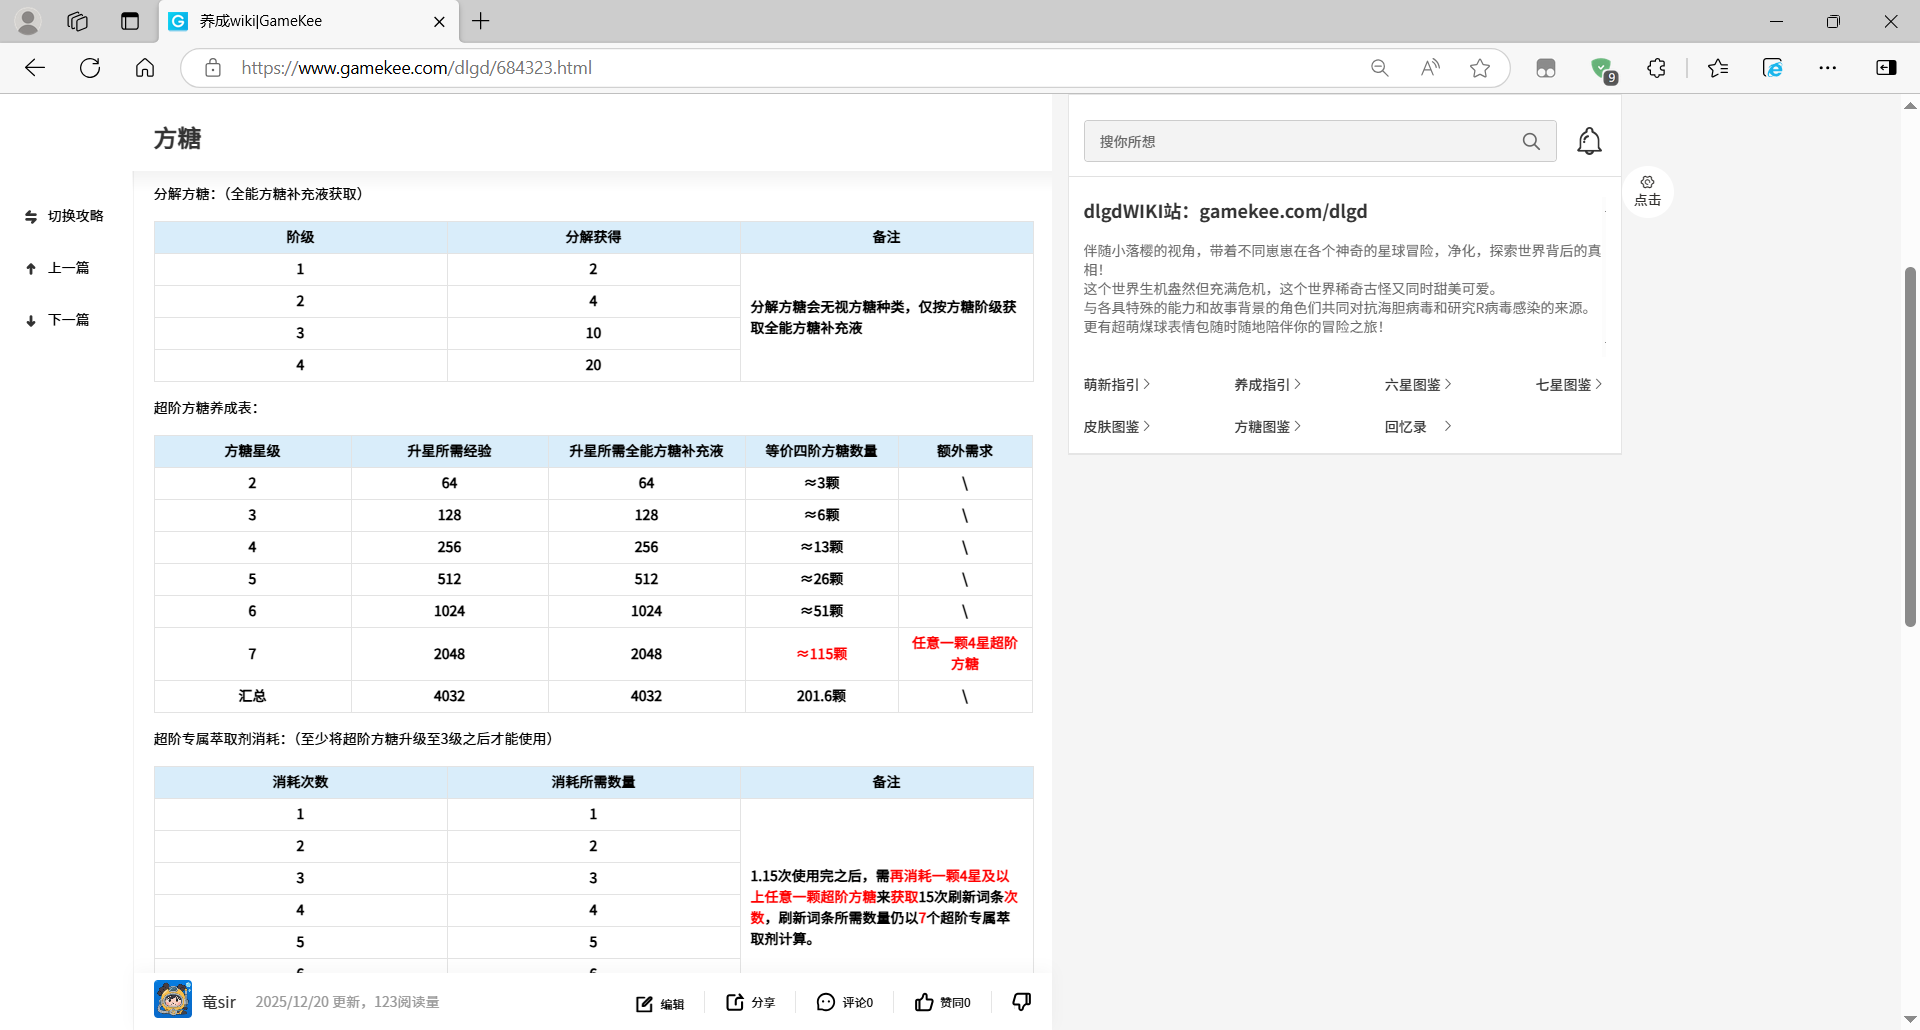The height and width of the screenshot is (1030, 1920).
Task: Expand the 六星图鉴 category
Action: point(1417,385)
